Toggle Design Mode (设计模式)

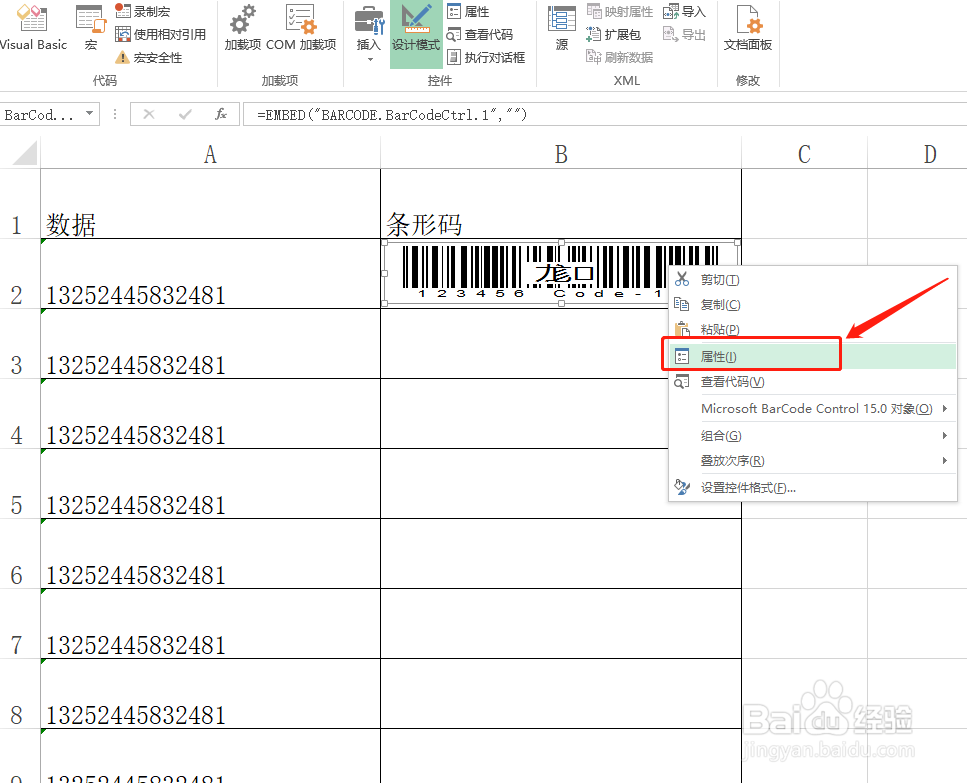coord(416,35)
